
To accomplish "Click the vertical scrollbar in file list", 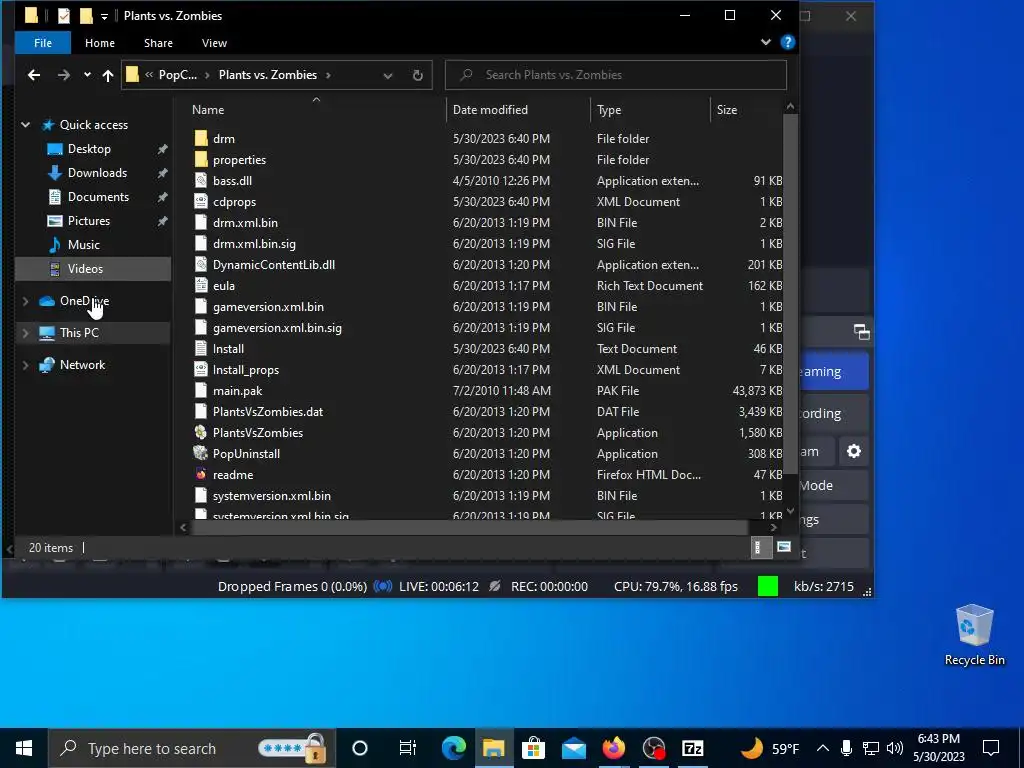I will [790, 294].
